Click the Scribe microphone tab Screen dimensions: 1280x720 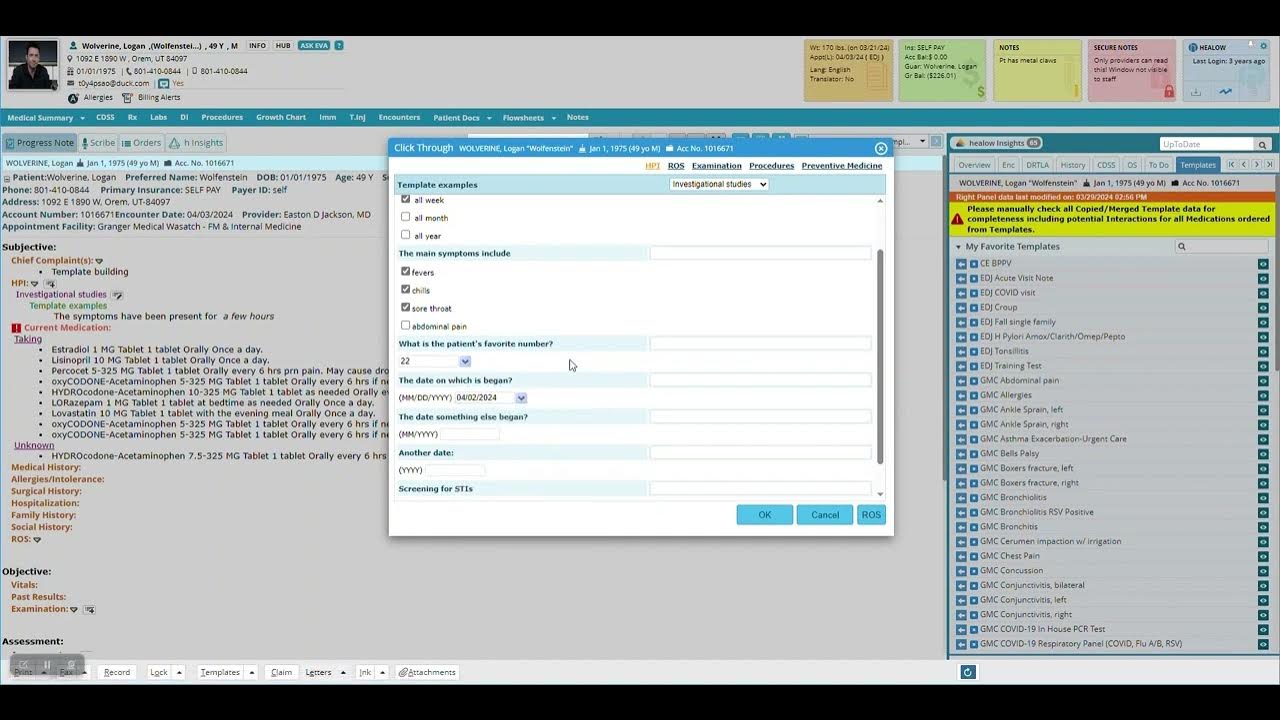pyautogui.click(x=97, y=143)
